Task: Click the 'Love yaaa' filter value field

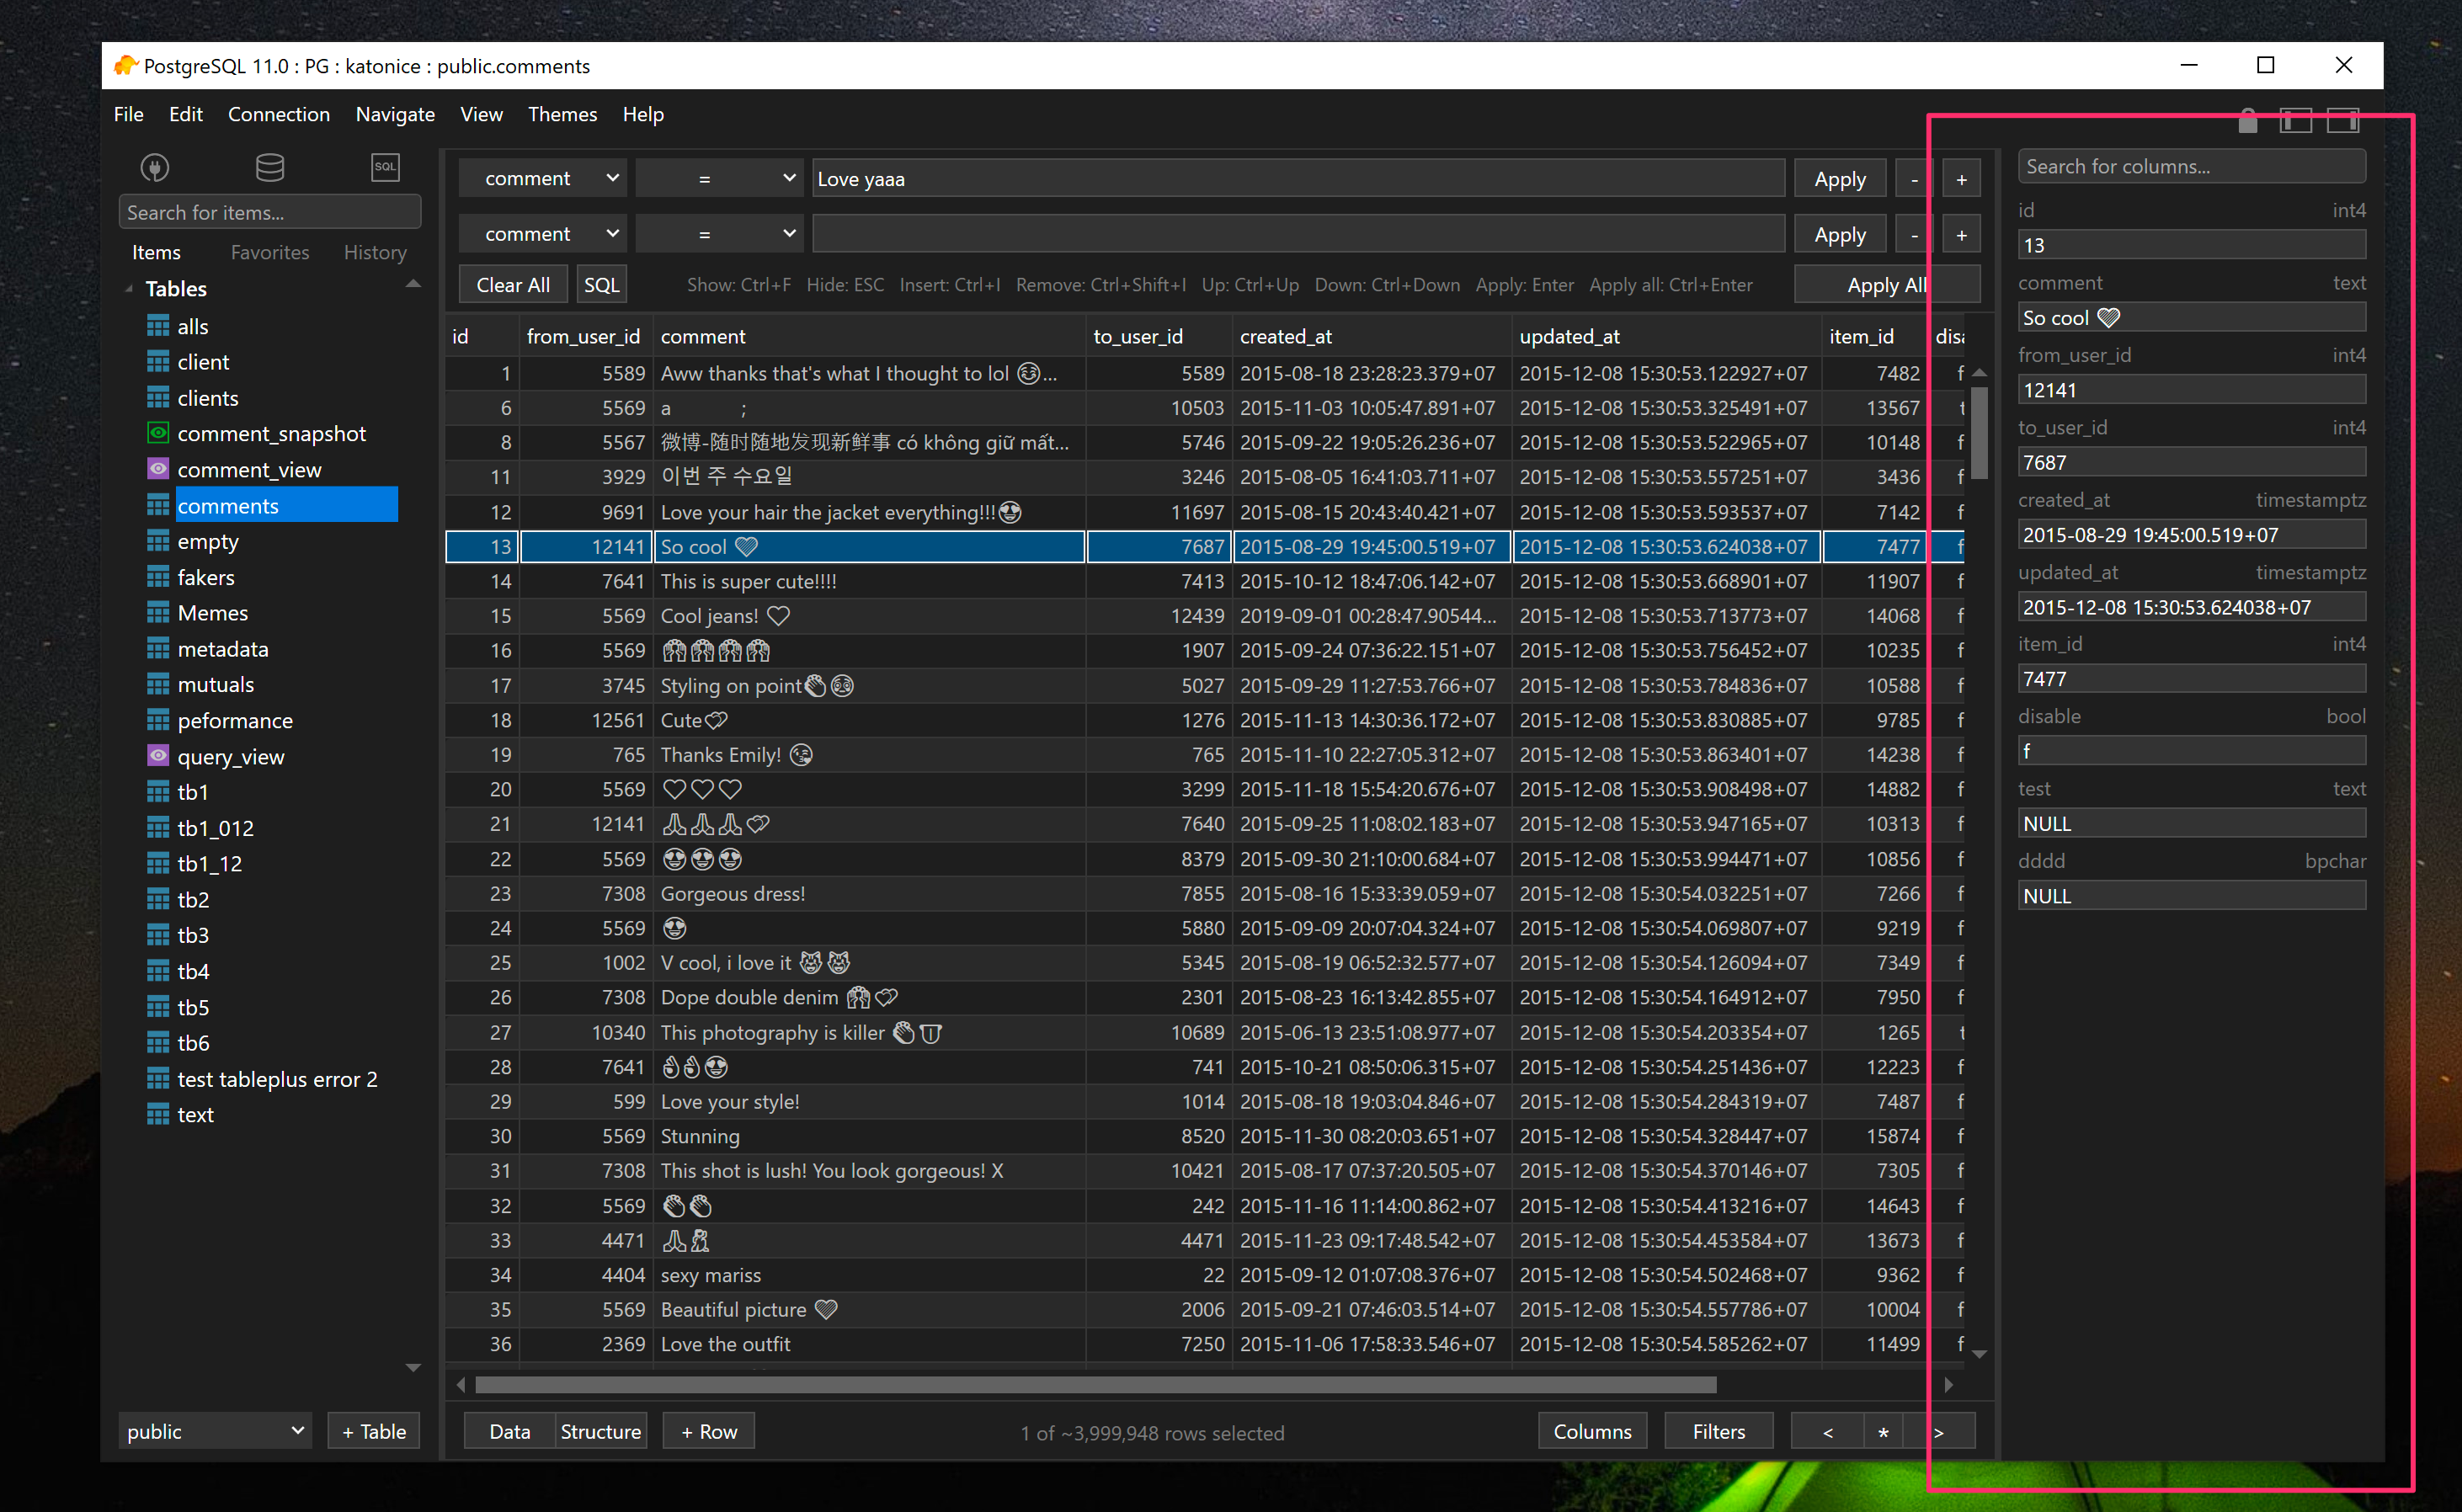Action: (x=1298, y=179)
